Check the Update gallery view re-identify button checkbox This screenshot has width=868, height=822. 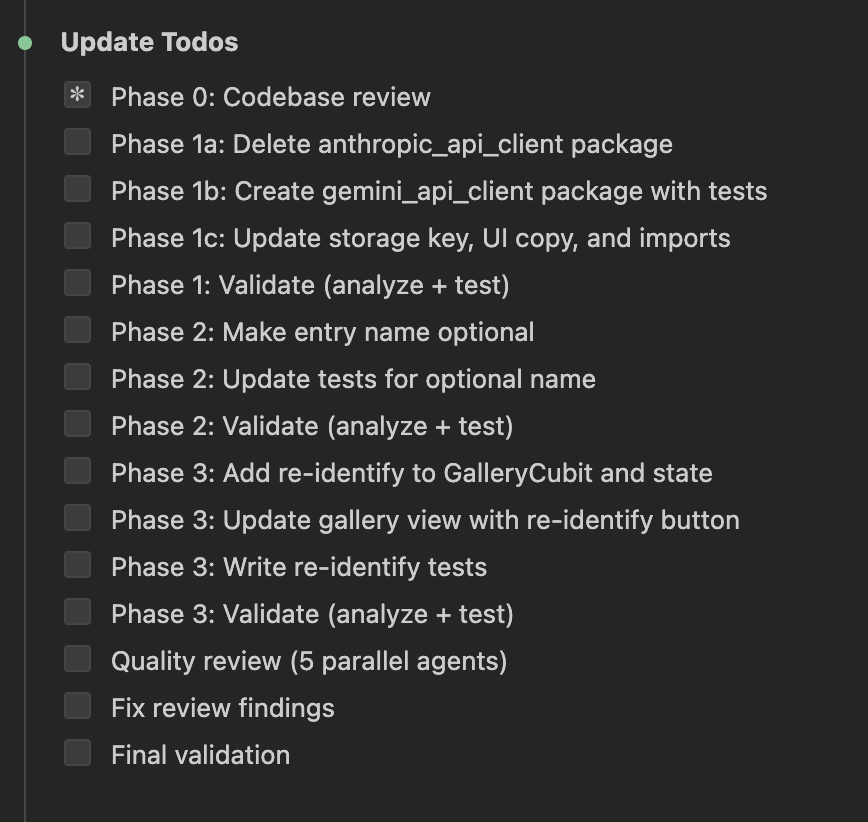(x=77, y=519)
